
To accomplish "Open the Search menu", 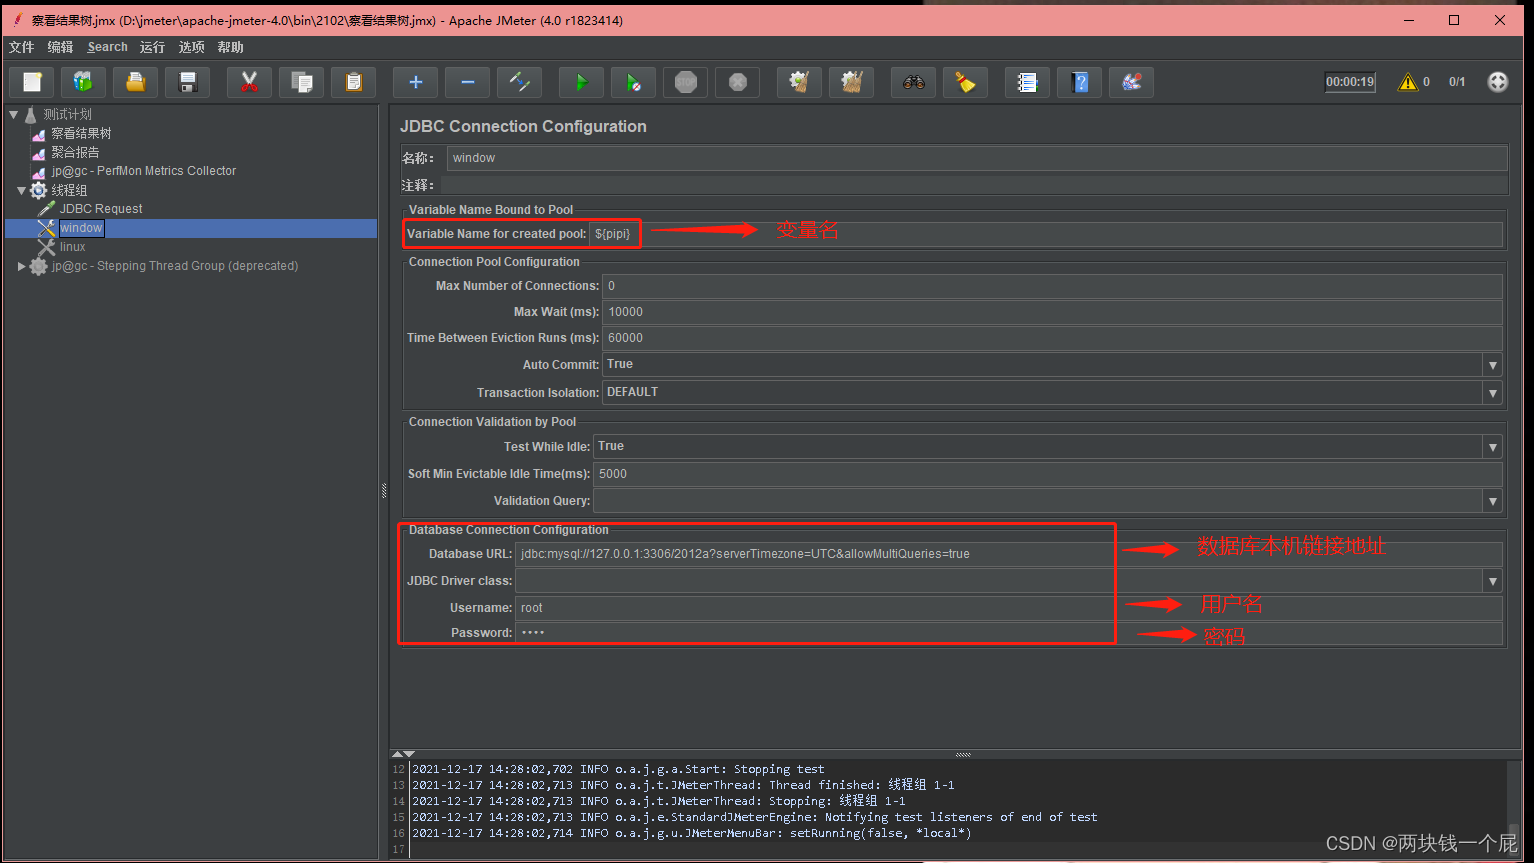I will tap(107, 47).
